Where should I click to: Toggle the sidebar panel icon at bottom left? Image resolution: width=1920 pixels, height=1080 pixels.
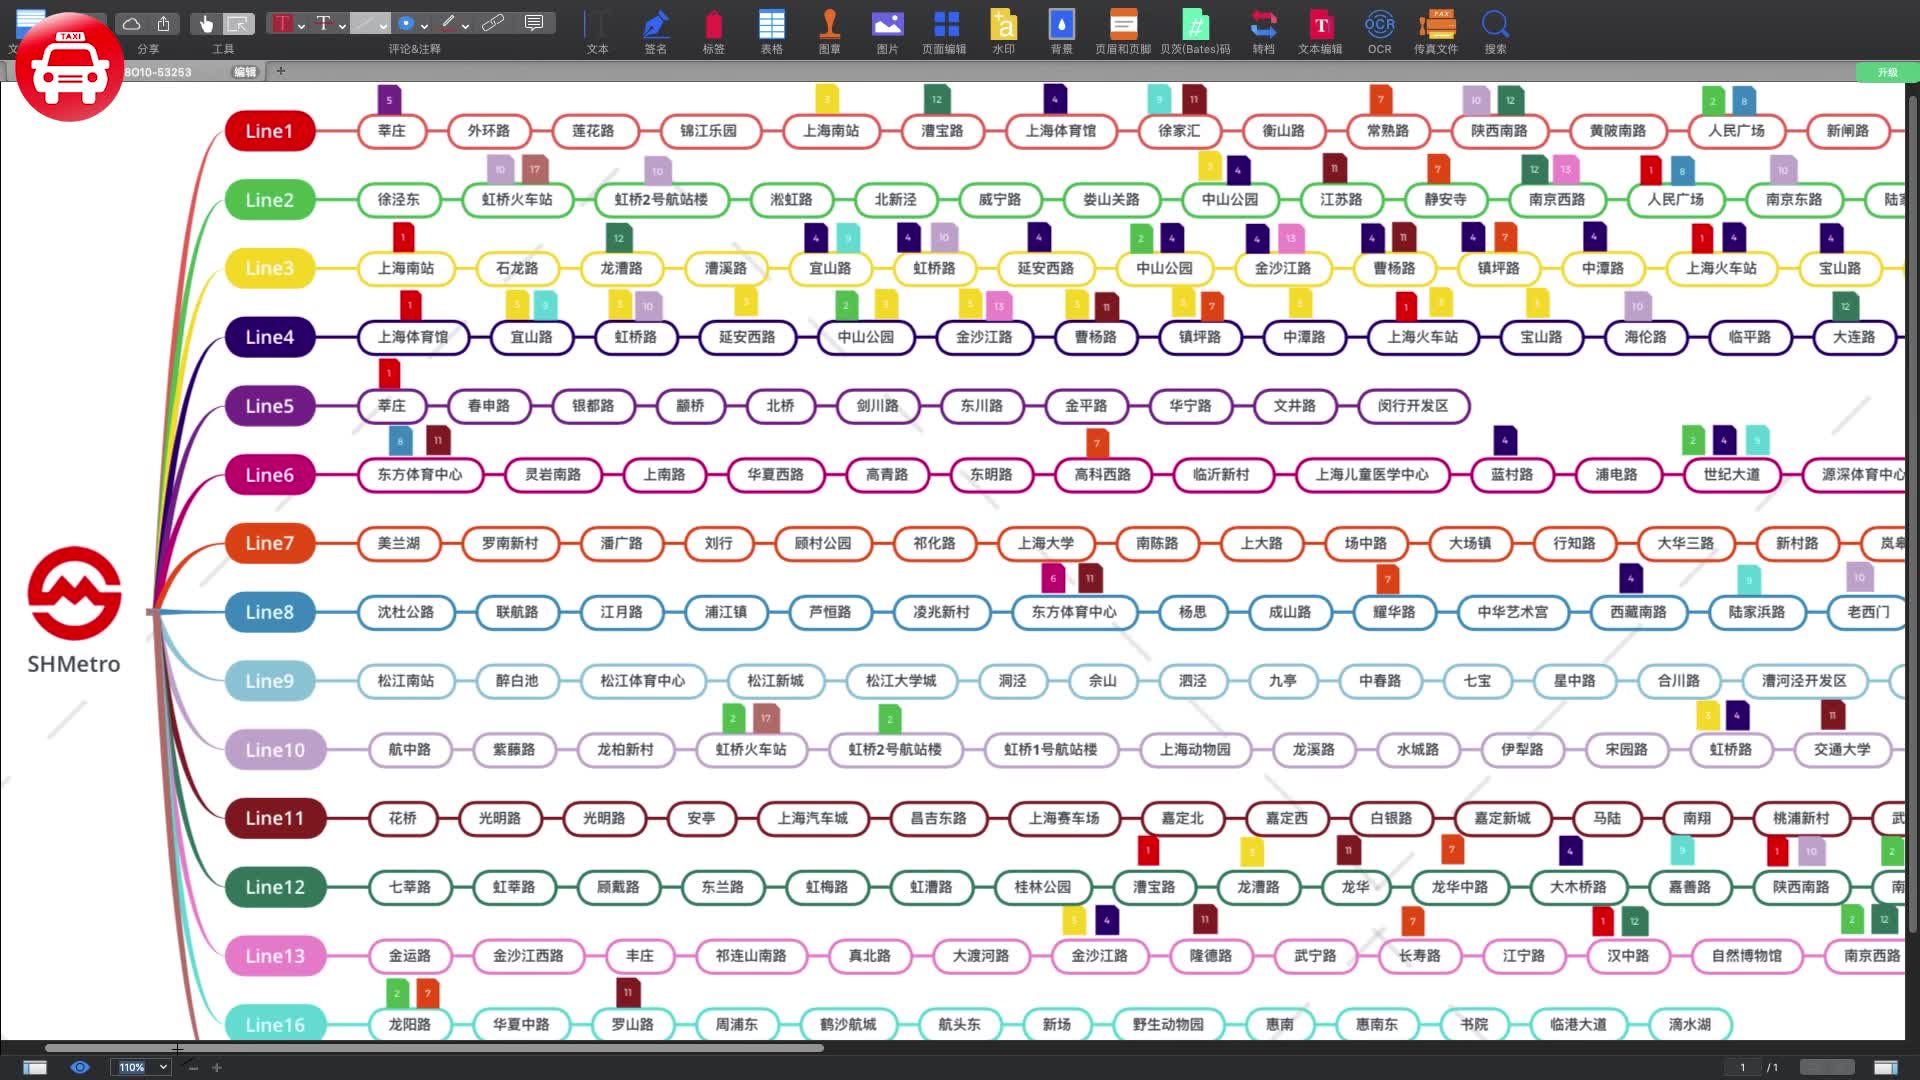click(x=35, y=1067)
